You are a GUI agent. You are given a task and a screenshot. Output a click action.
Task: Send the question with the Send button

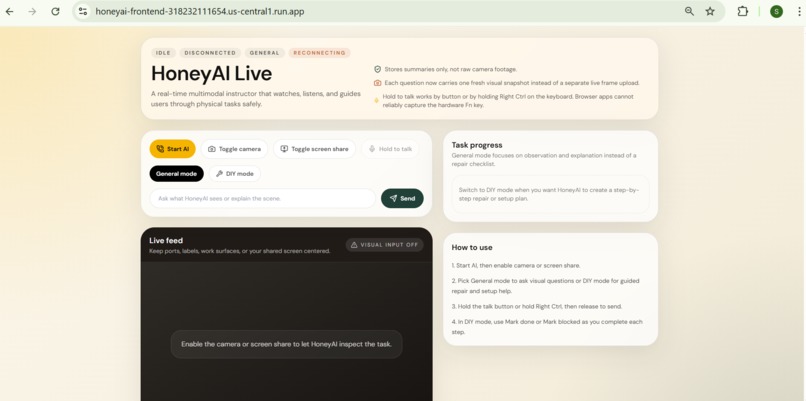tap(402, 198)
